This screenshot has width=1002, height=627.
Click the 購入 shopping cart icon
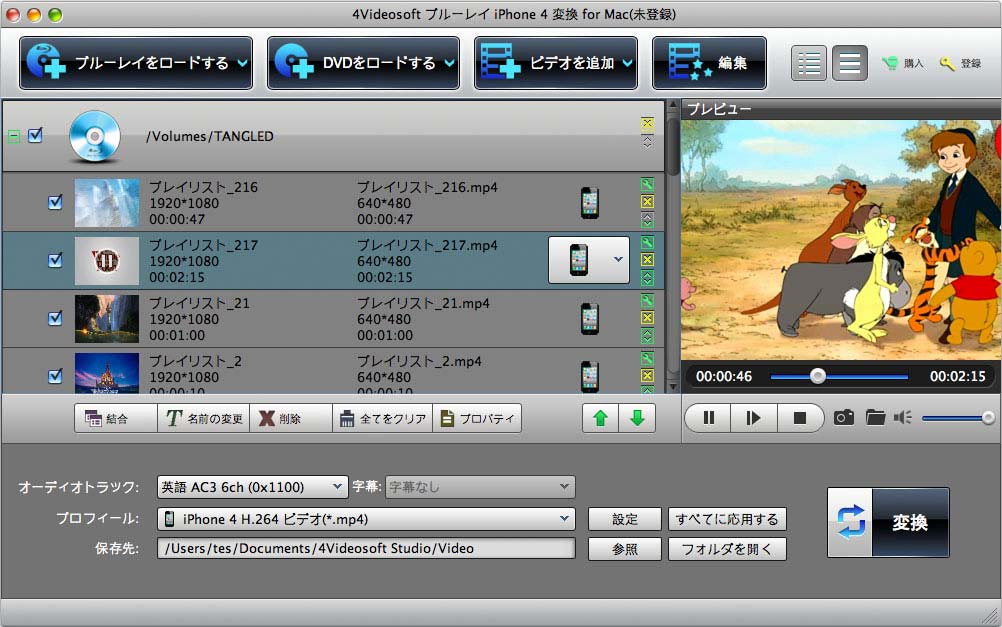pyautogui.click(x=889, y=63)
